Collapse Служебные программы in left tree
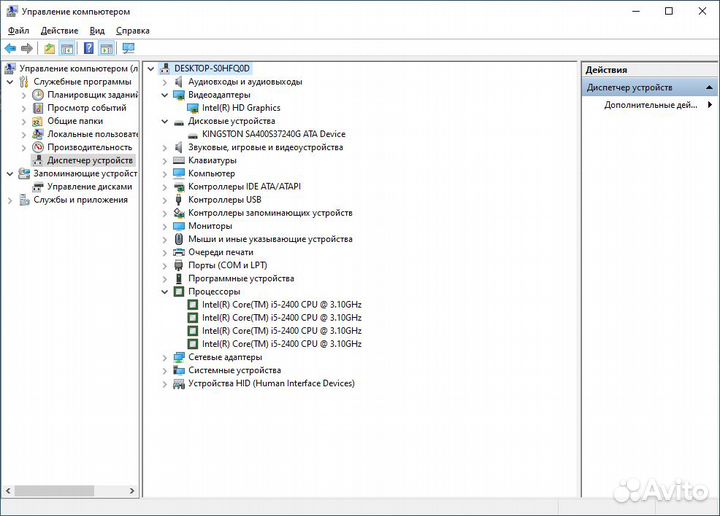The width and height of the screenshot is (720, 516). [10, 82]
